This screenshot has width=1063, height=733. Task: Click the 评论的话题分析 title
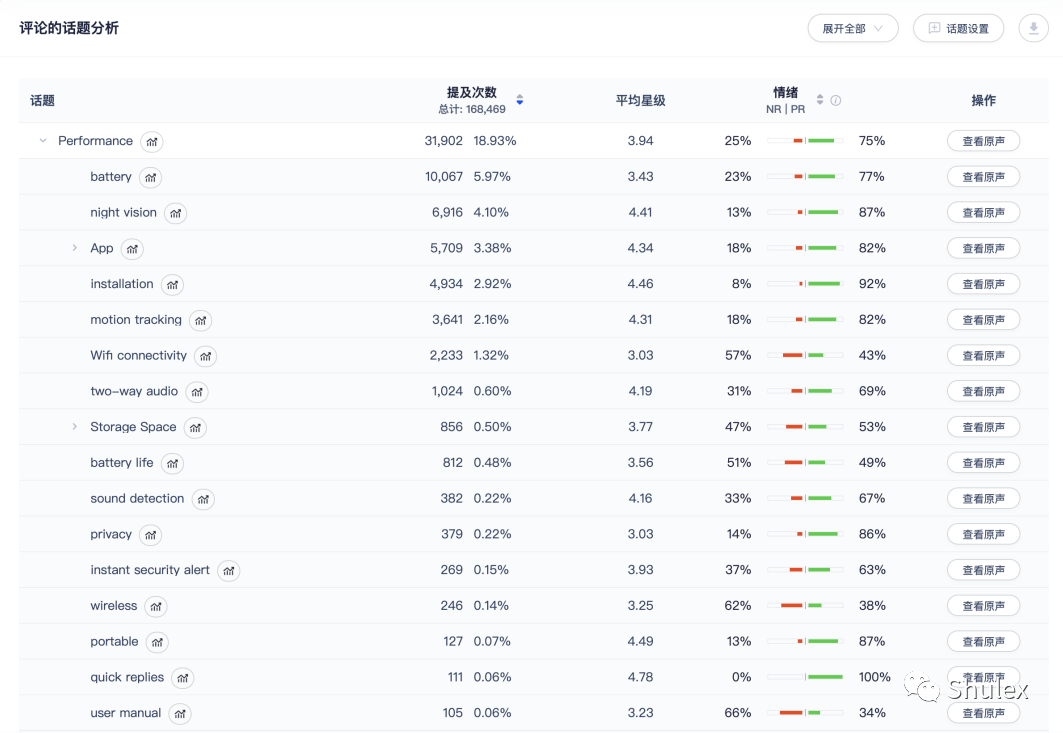[69, 28]
